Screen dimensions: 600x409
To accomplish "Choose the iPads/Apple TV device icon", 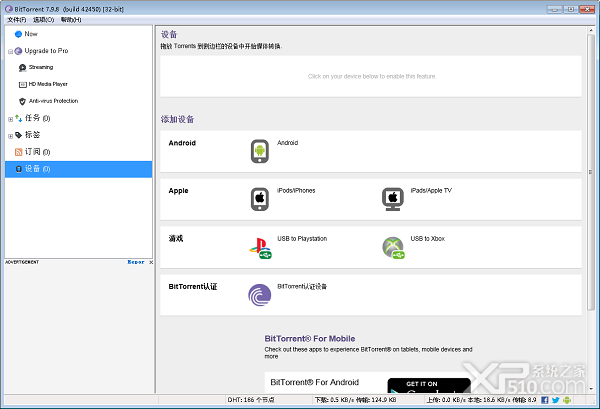I will point(393,199).
